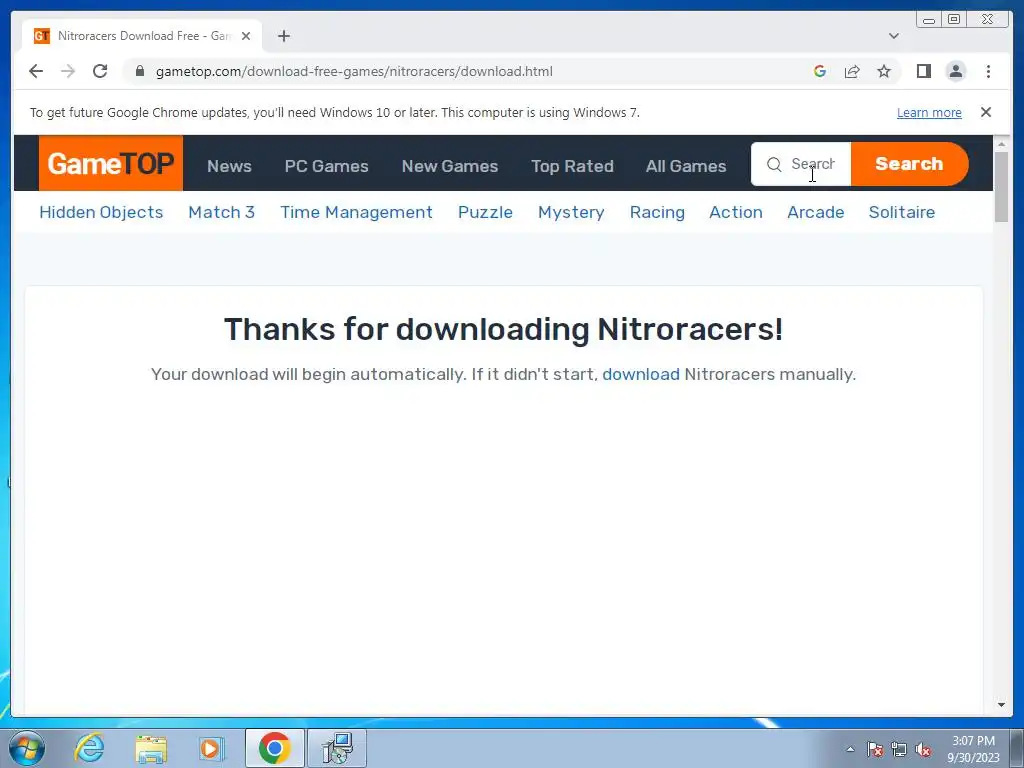Click the Google icon in the address bar
The width and height of the screenshot is (1024, 768).
[820, 71]
